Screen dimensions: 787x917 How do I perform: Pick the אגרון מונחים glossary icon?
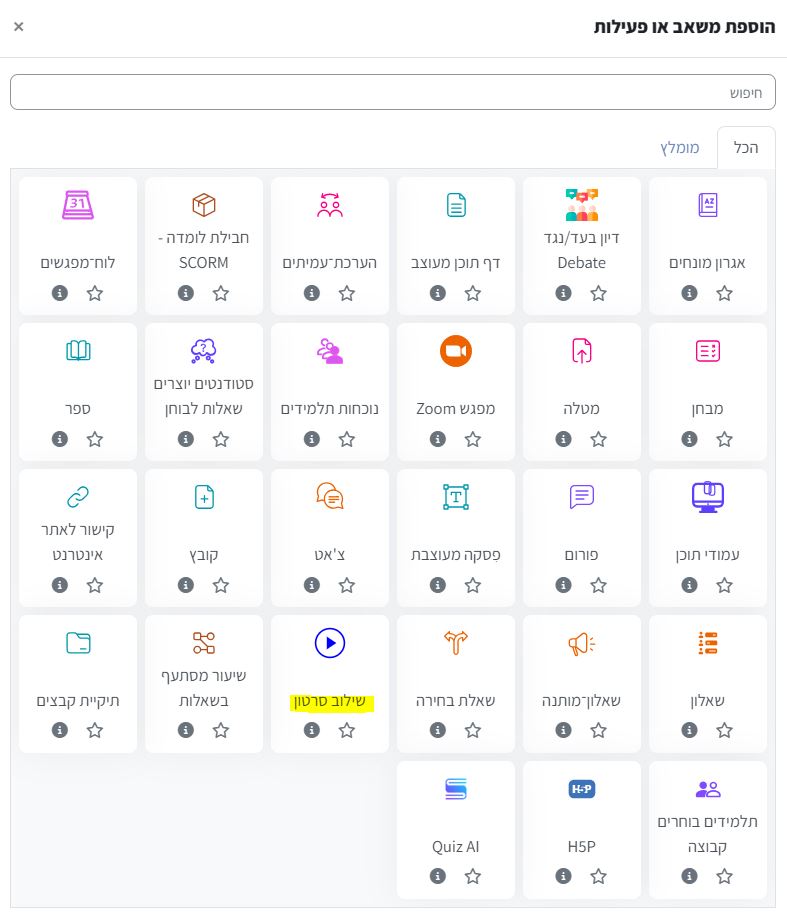tap(708, 205)
